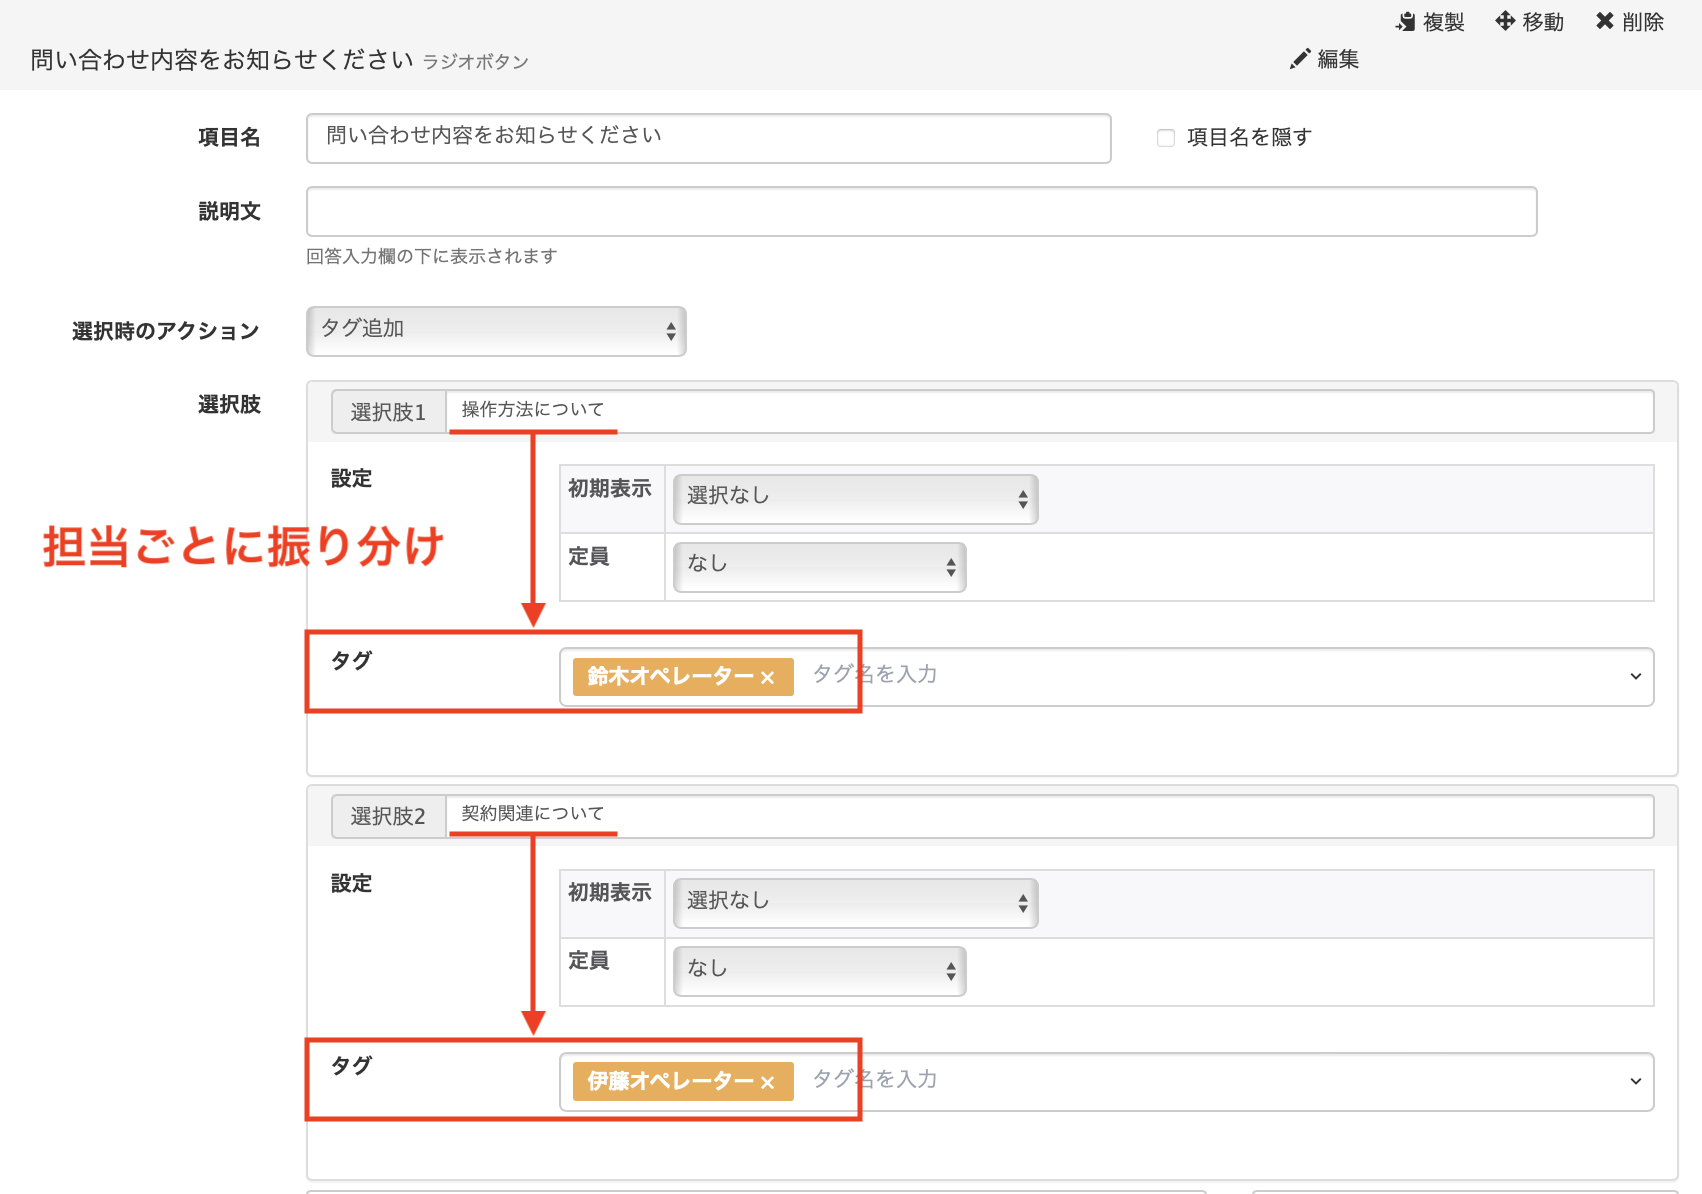
Task: Open 初期表示 dropdown under 選択肢1
Action: tap(855, 499)
